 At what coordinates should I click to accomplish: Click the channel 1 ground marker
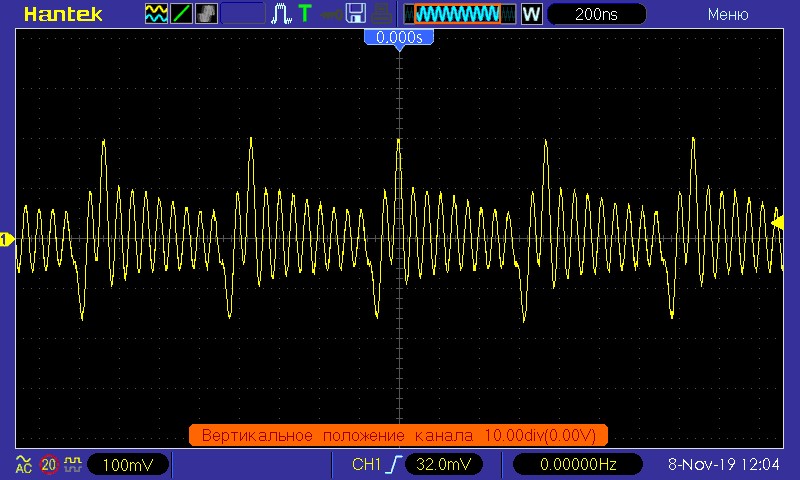pos(7,239)
